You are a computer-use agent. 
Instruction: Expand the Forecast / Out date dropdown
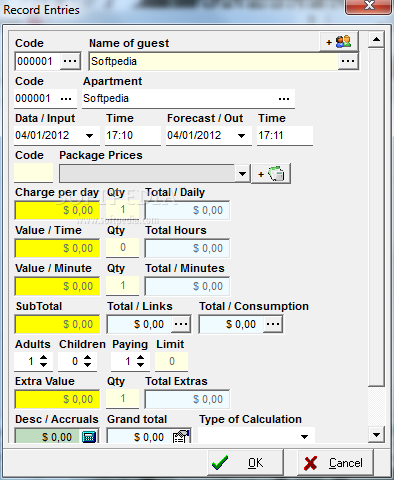click(241, 136)
